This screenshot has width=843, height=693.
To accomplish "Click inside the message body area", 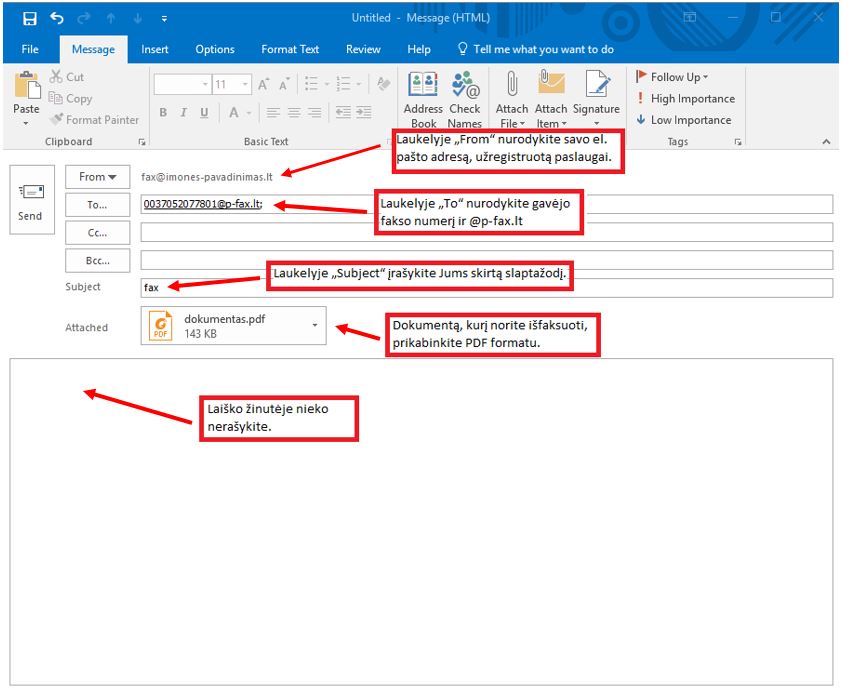I will point(421,521).
